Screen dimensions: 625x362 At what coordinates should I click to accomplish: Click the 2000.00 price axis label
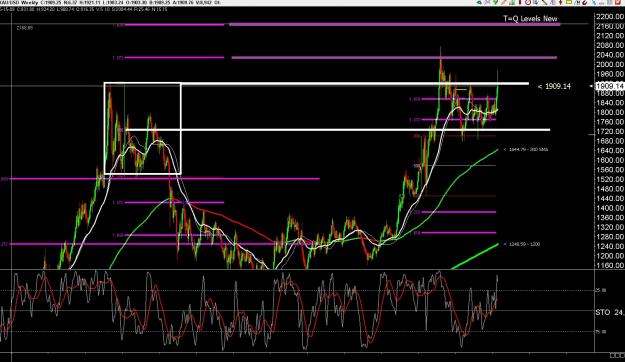pos(610,65)
